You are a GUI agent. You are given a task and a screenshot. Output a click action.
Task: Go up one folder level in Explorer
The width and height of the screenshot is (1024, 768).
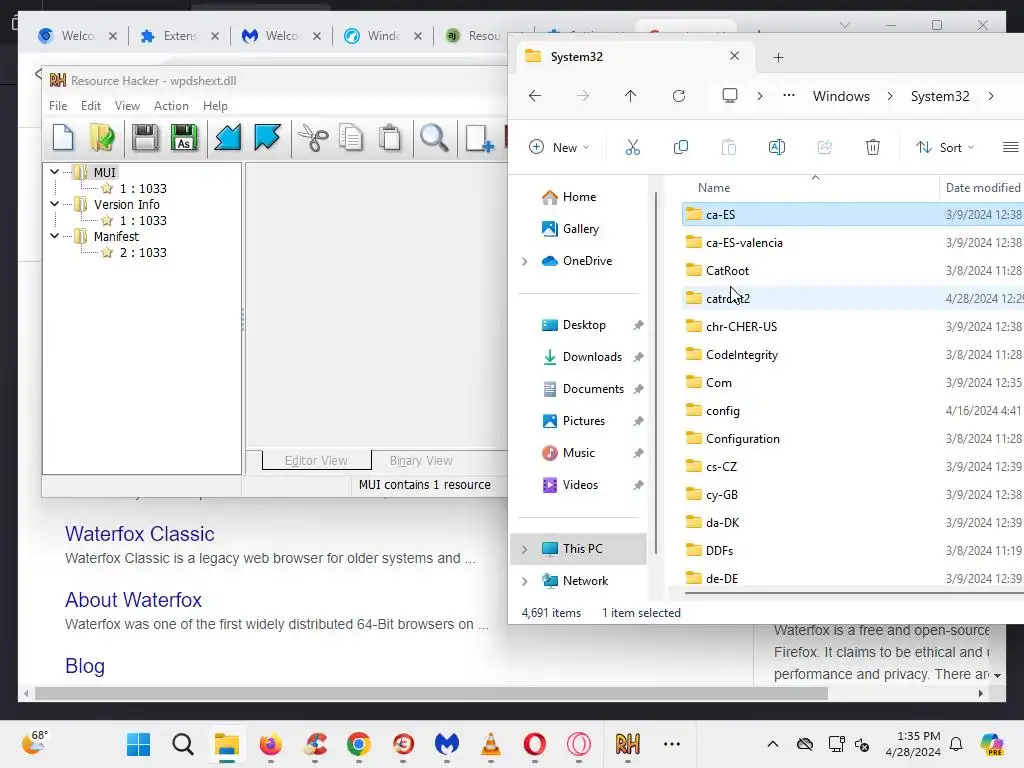coord(630,96)
